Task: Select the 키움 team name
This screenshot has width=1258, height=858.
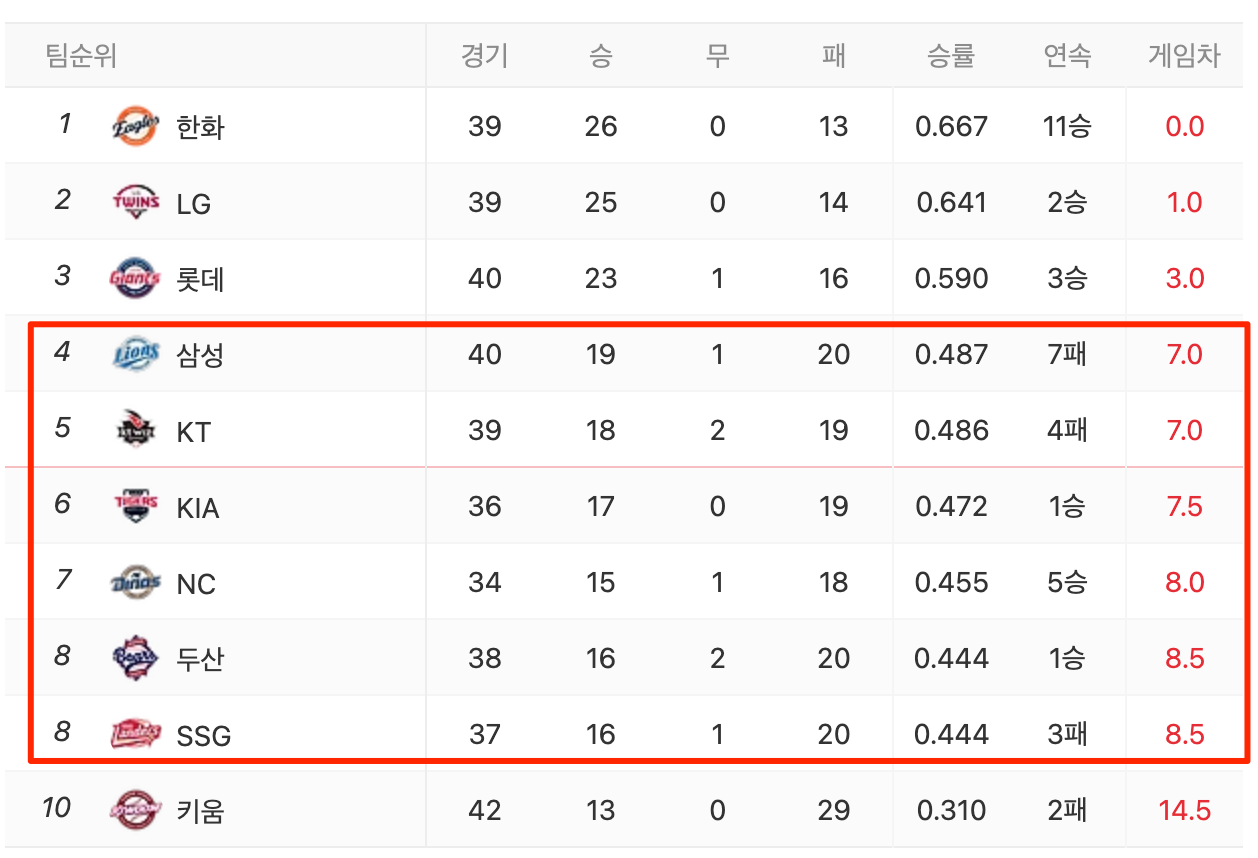Action: (x=200, y=810)
